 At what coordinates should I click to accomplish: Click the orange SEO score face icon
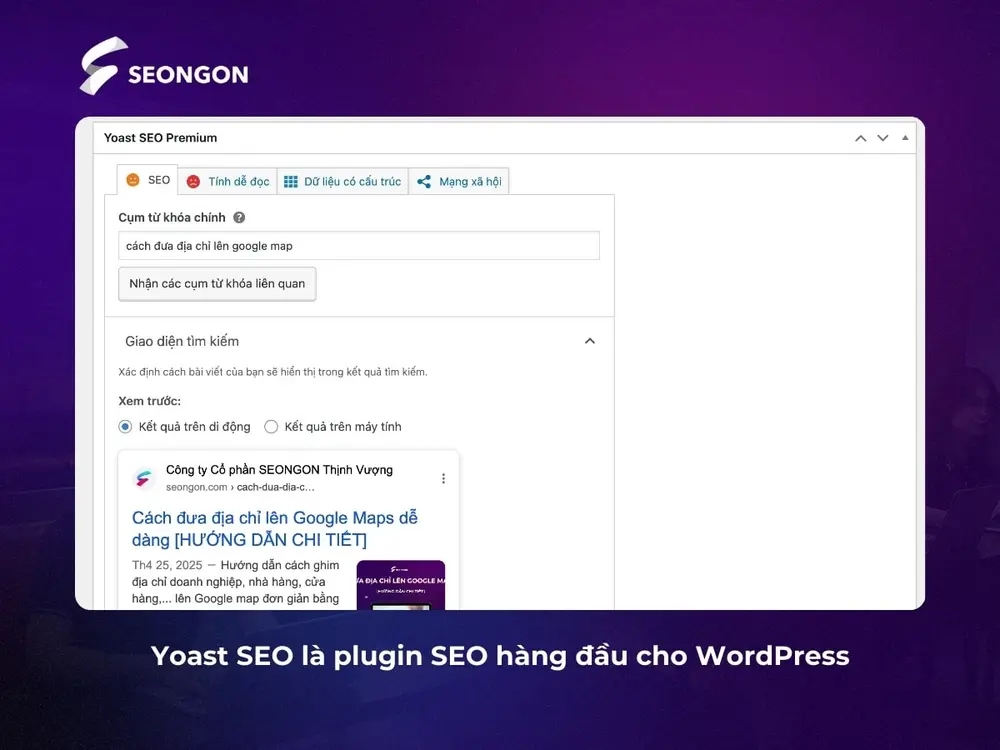(133, 180)
